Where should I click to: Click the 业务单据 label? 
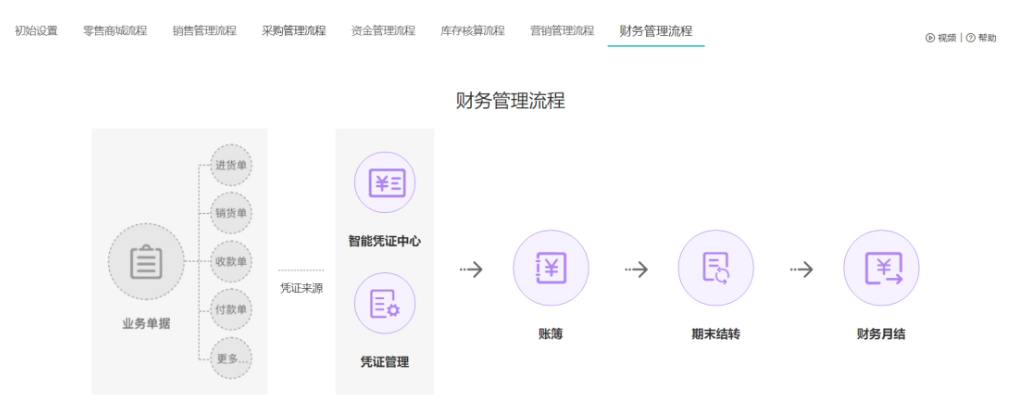146,324
